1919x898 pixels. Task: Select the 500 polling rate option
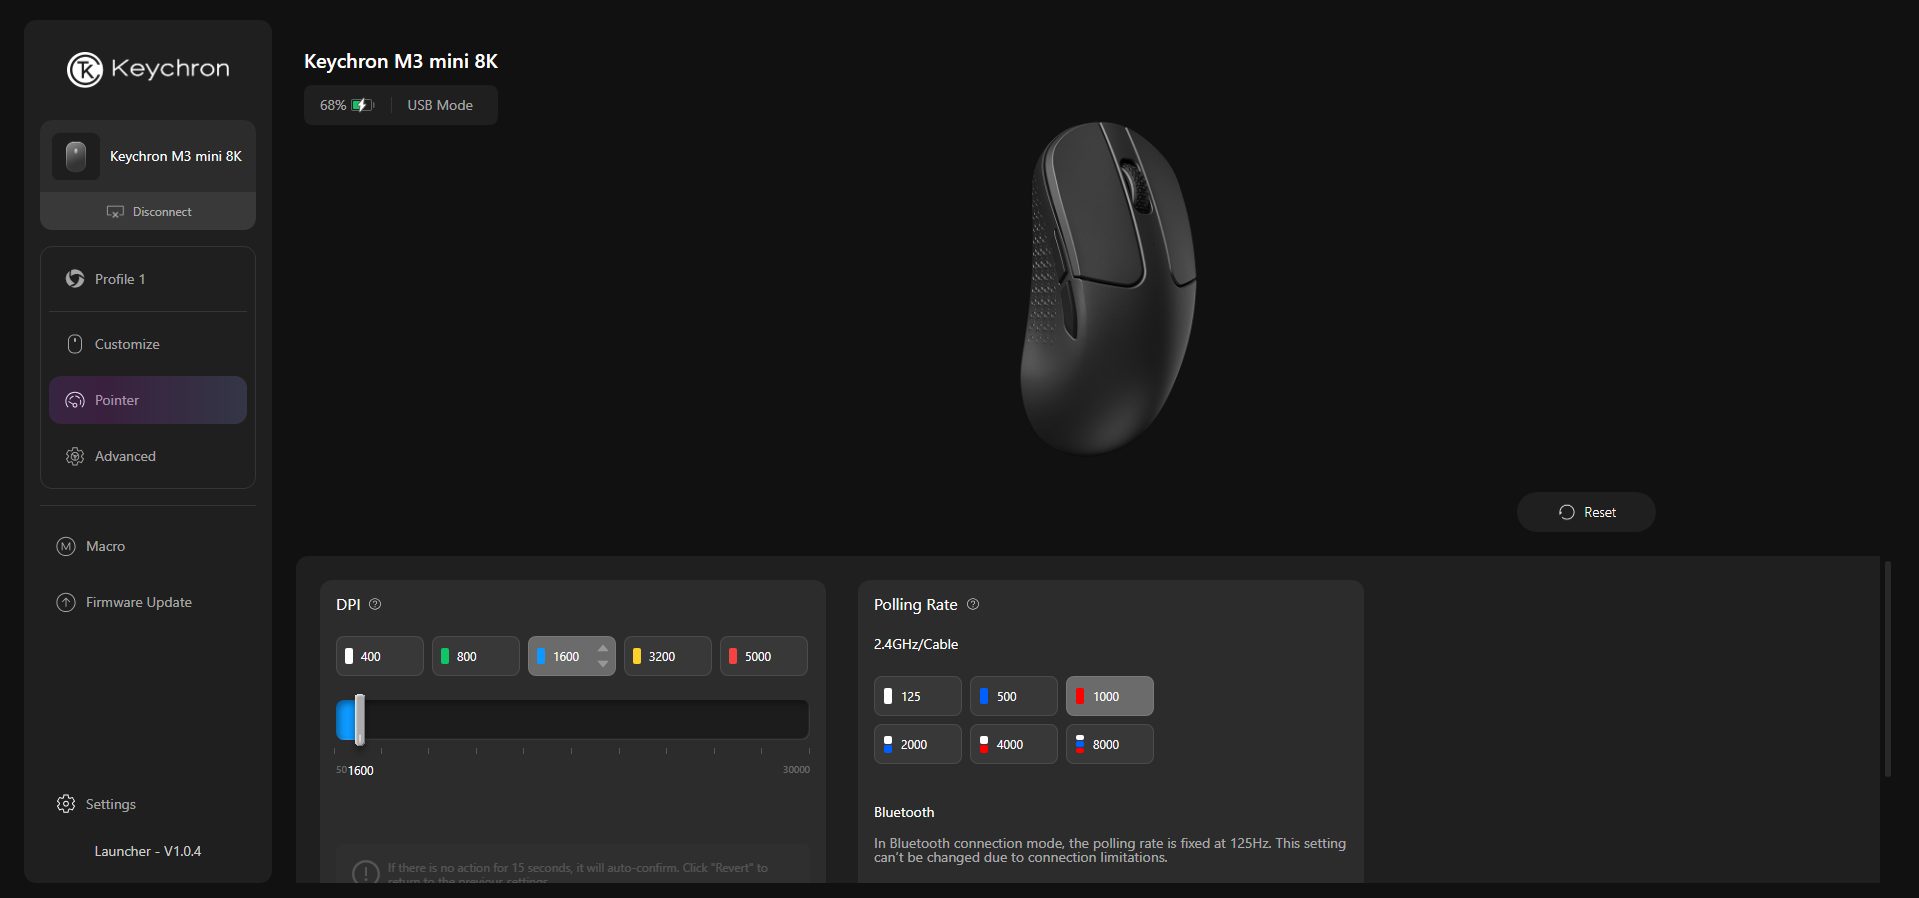tap(1014, 696)
